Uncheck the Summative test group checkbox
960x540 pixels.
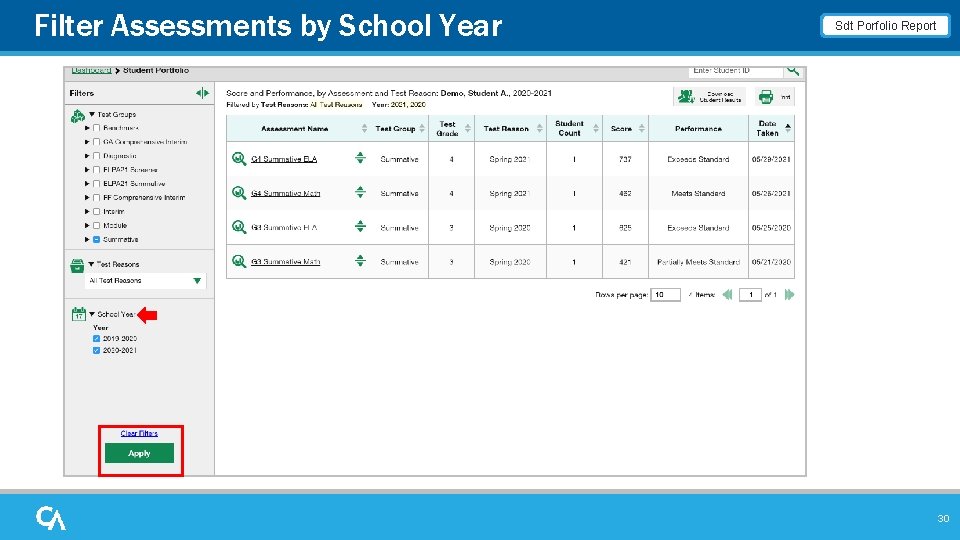coord(96,239)
